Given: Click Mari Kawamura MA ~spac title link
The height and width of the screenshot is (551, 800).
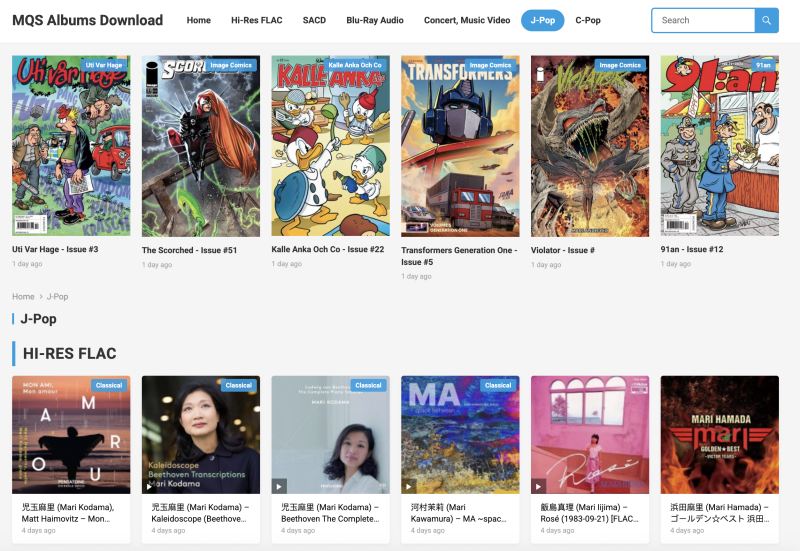Looking at the screenshot, I should 459,513.
